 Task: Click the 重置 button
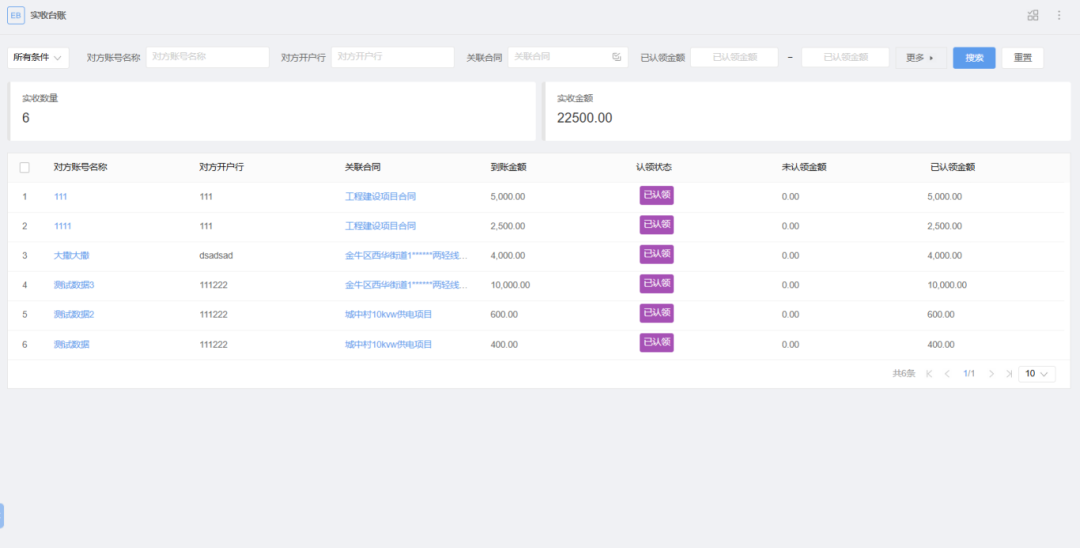coord(1022,58)
